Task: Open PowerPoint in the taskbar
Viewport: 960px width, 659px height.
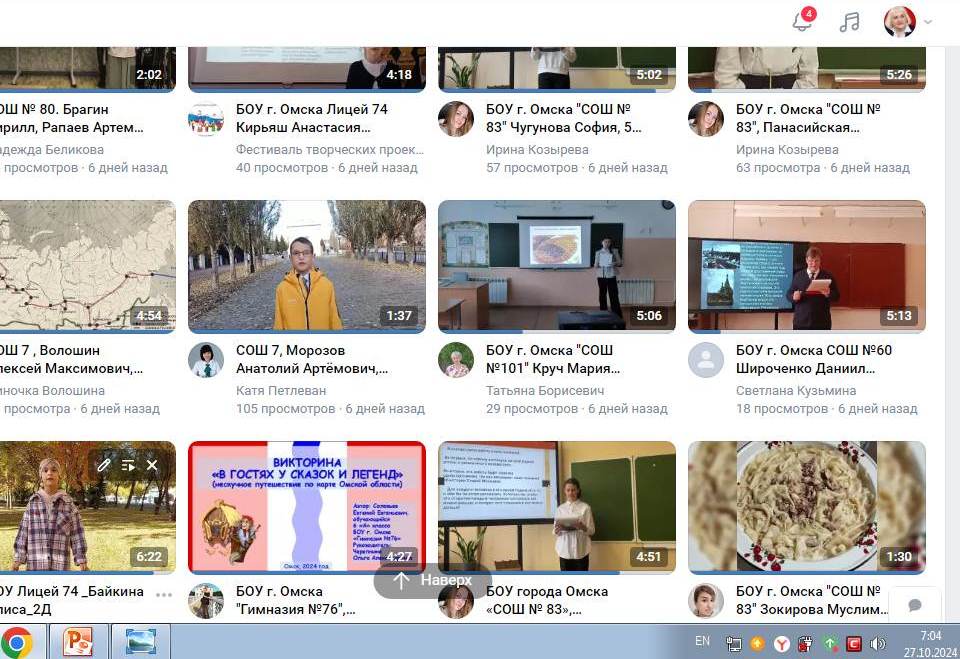Action: pos(78,642)
